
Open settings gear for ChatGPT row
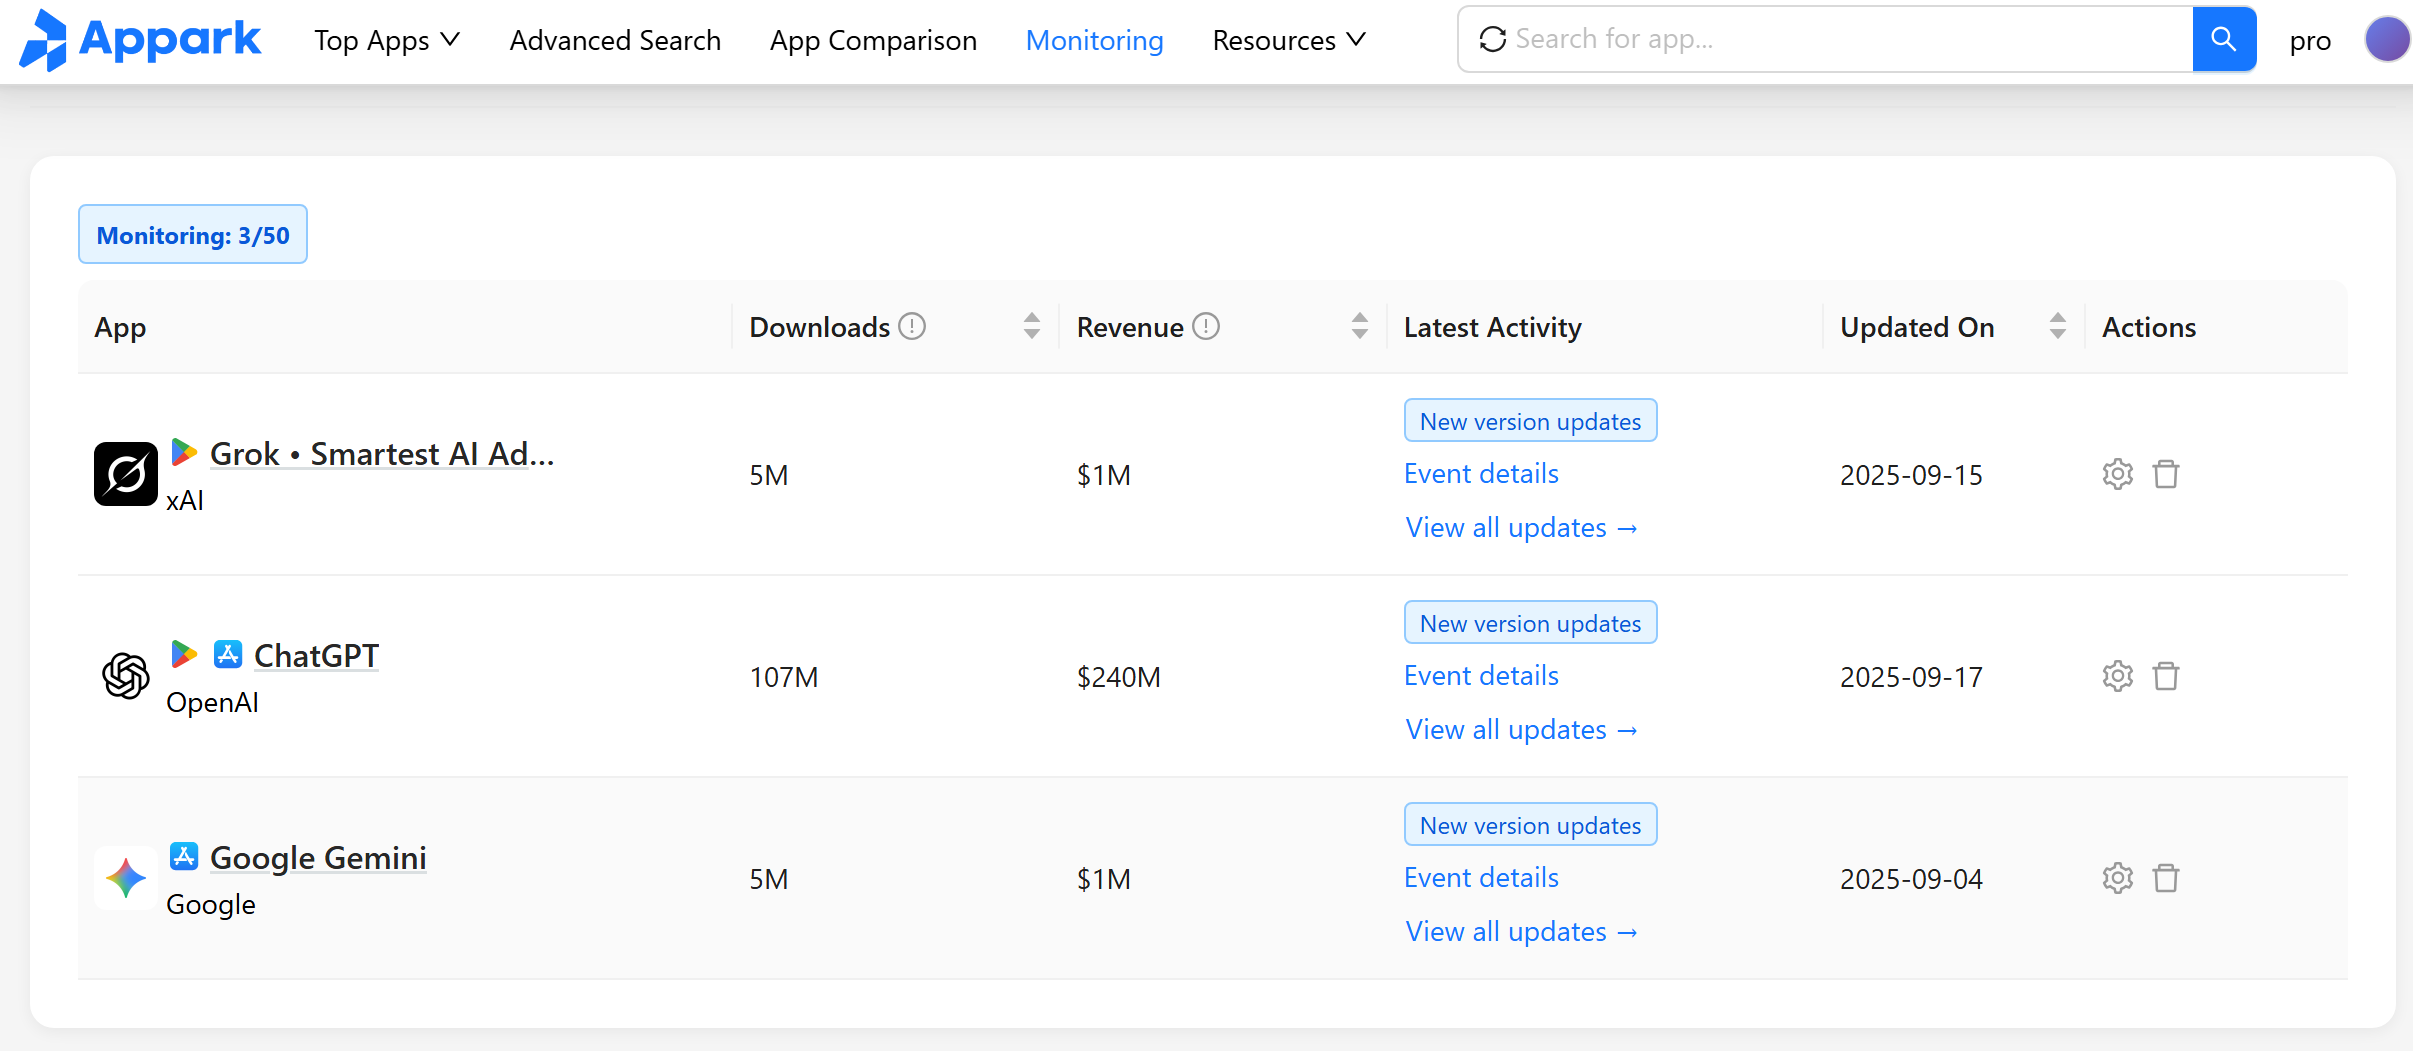click(2117, 676)
